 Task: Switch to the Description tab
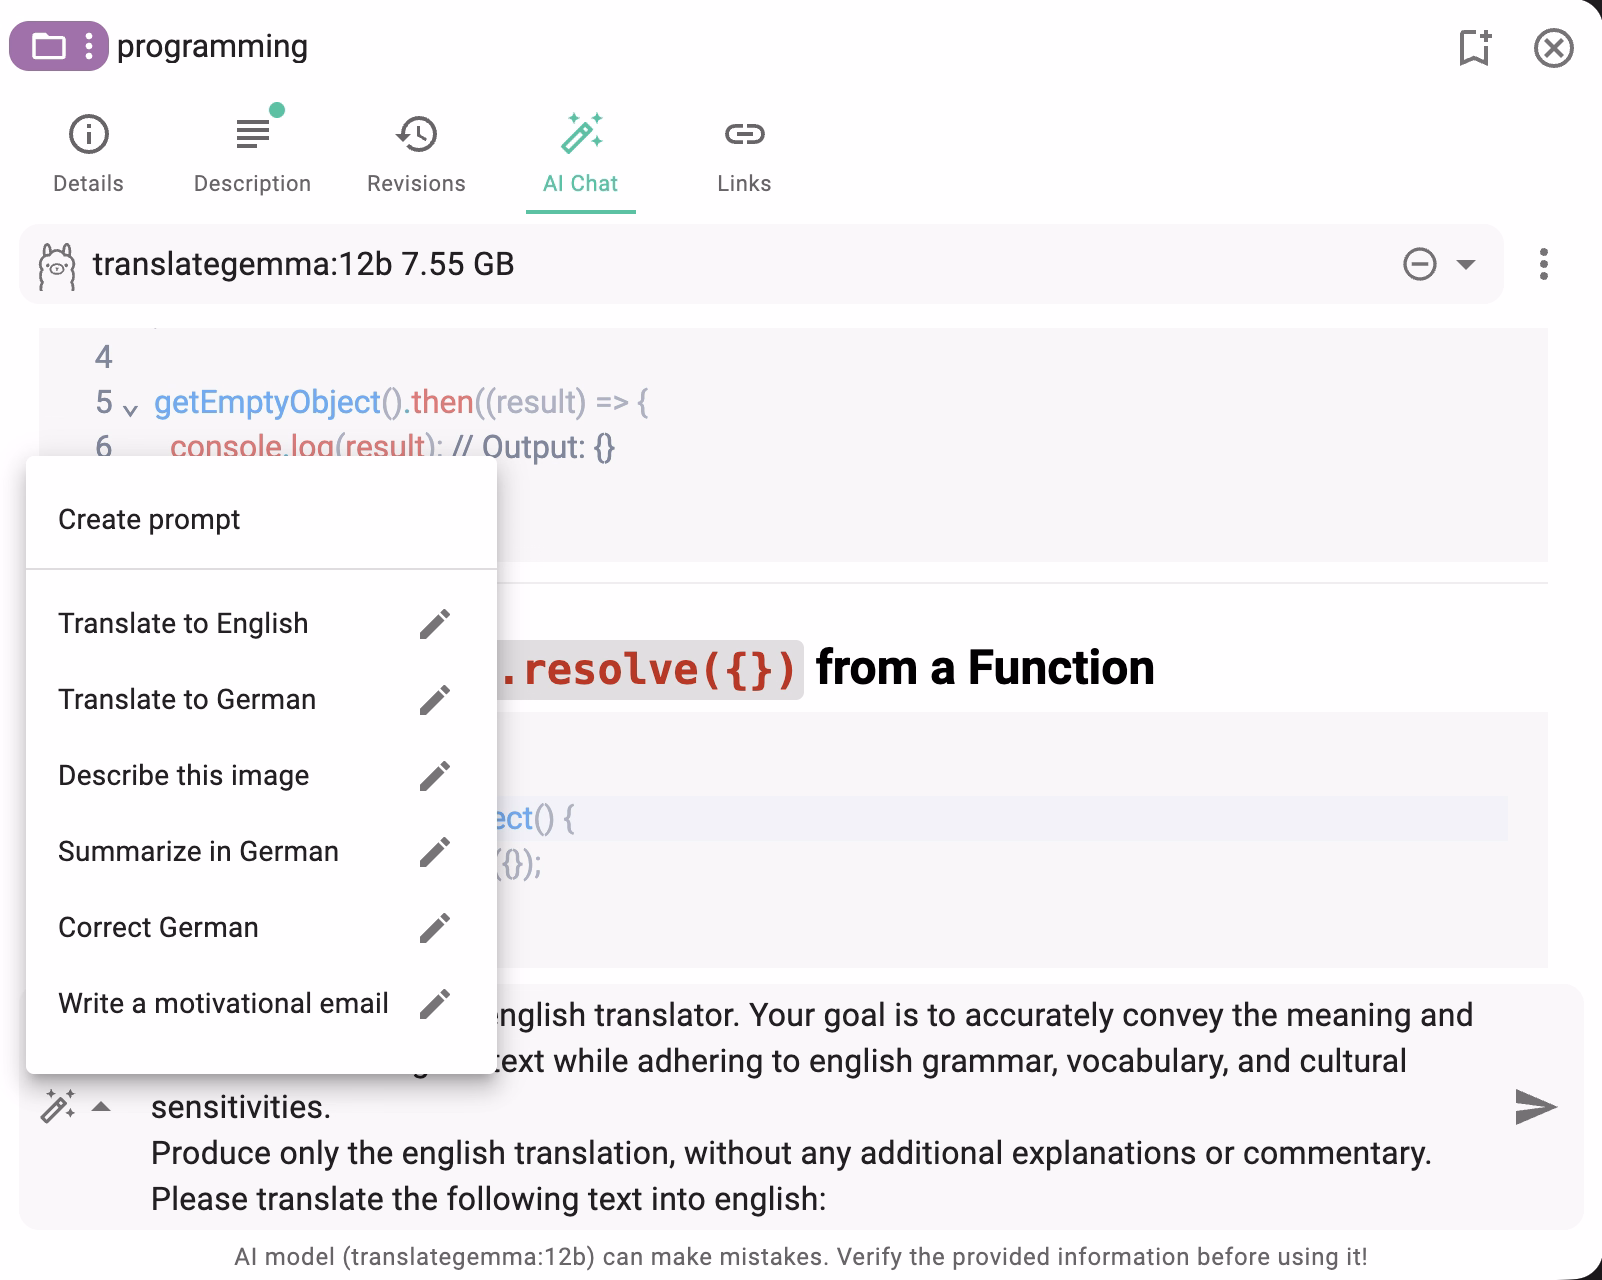pos(252,153)
